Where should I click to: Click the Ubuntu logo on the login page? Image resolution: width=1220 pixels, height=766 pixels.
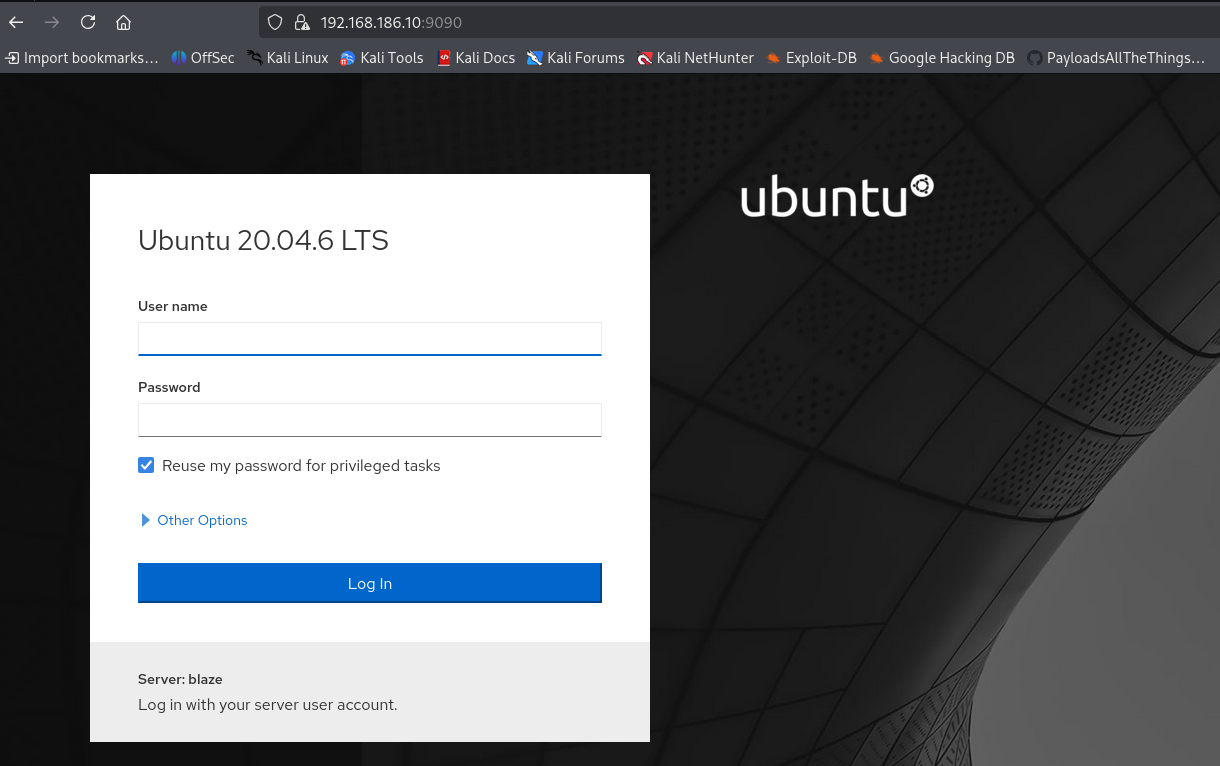pos(837,195)
